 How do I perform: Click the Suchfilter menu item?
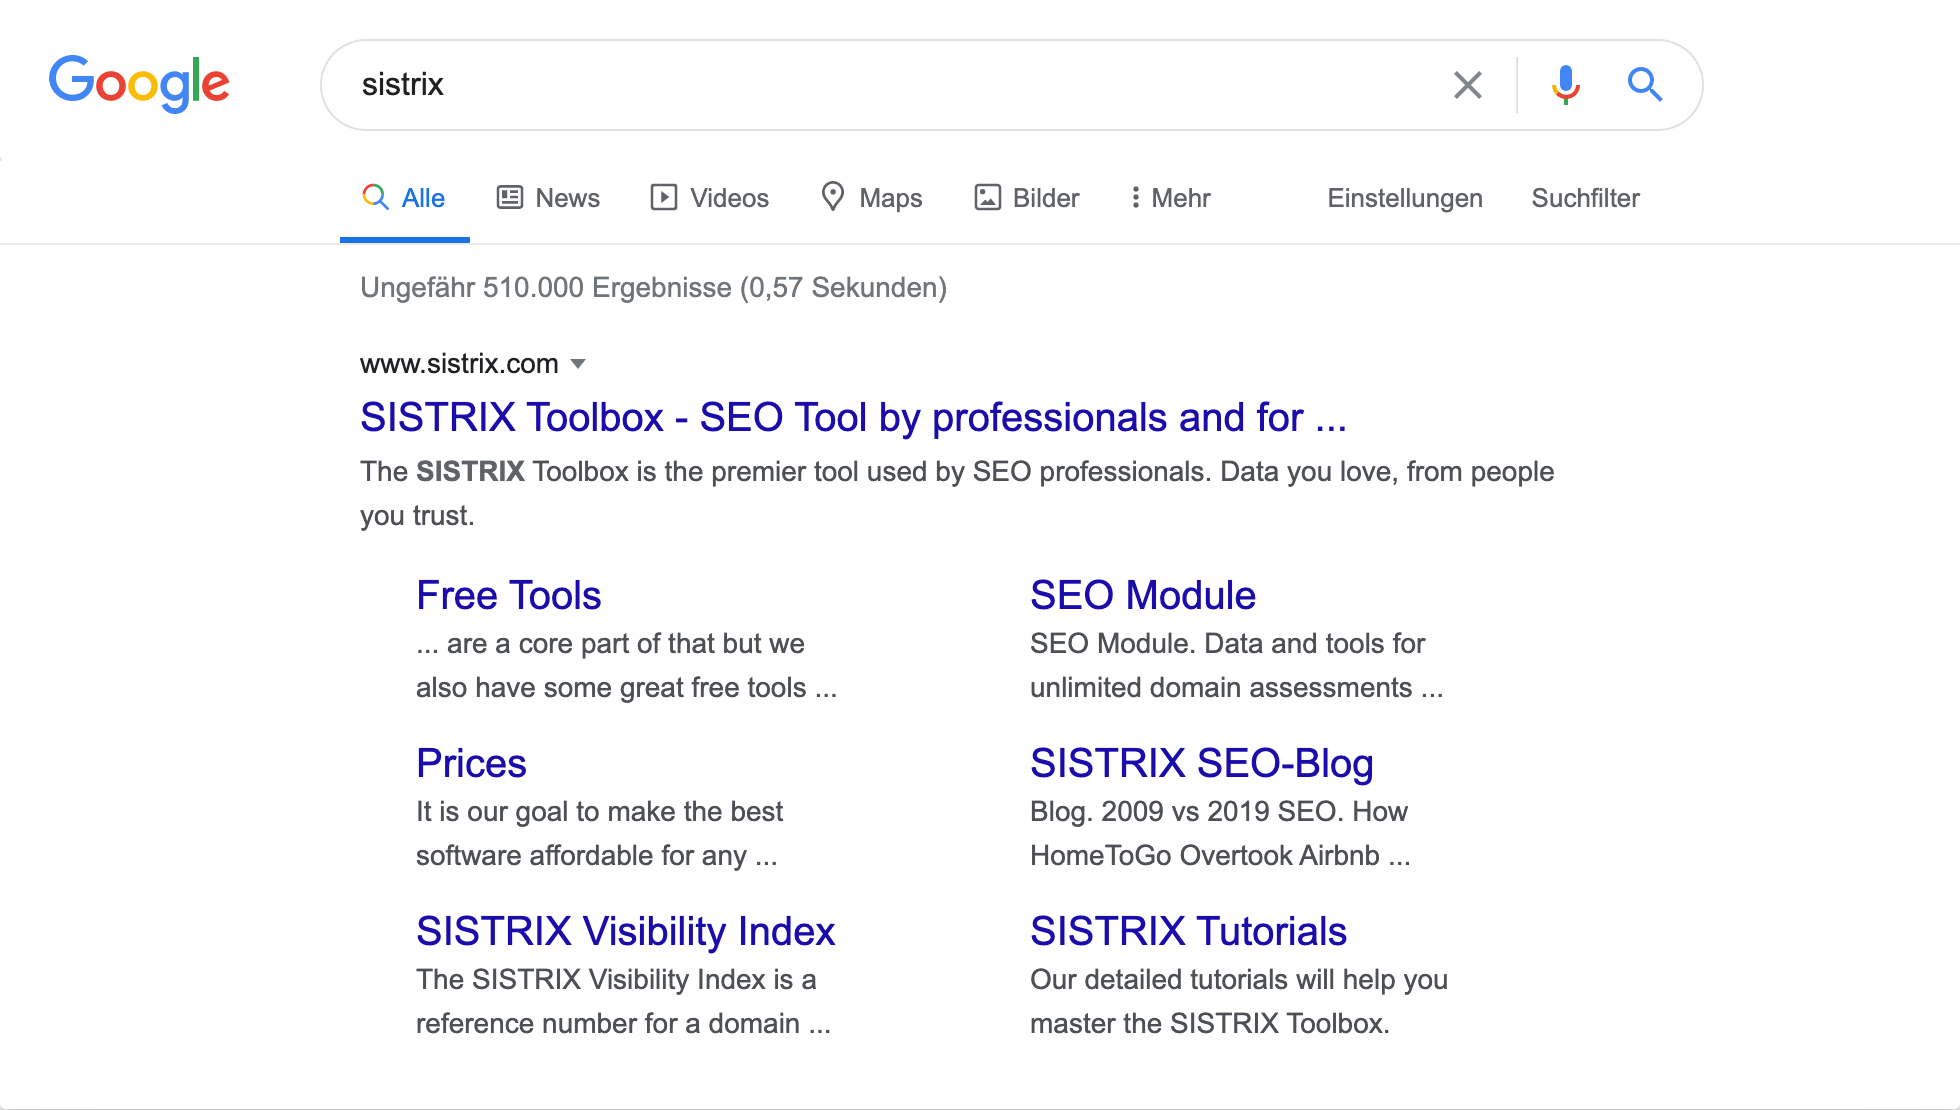1584,198
